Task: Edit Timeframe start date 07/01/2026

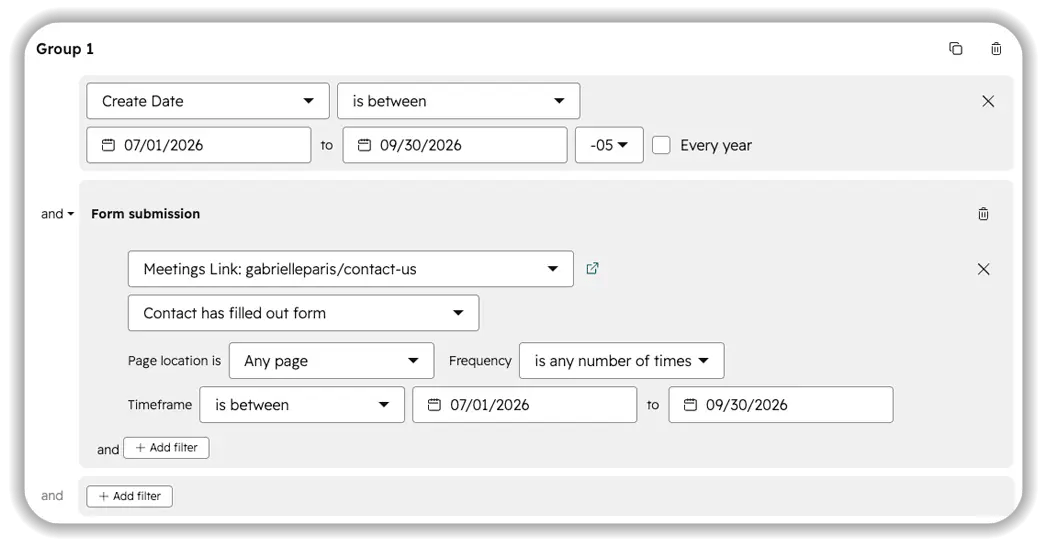Action: tap(524, 405)
